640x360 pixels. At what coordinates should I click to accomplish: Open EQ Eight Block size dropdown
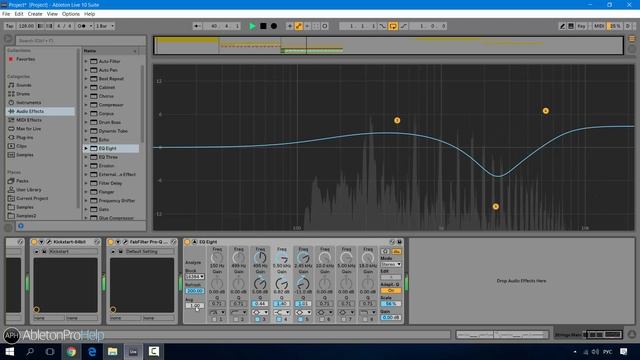click(x=195, y=277)
